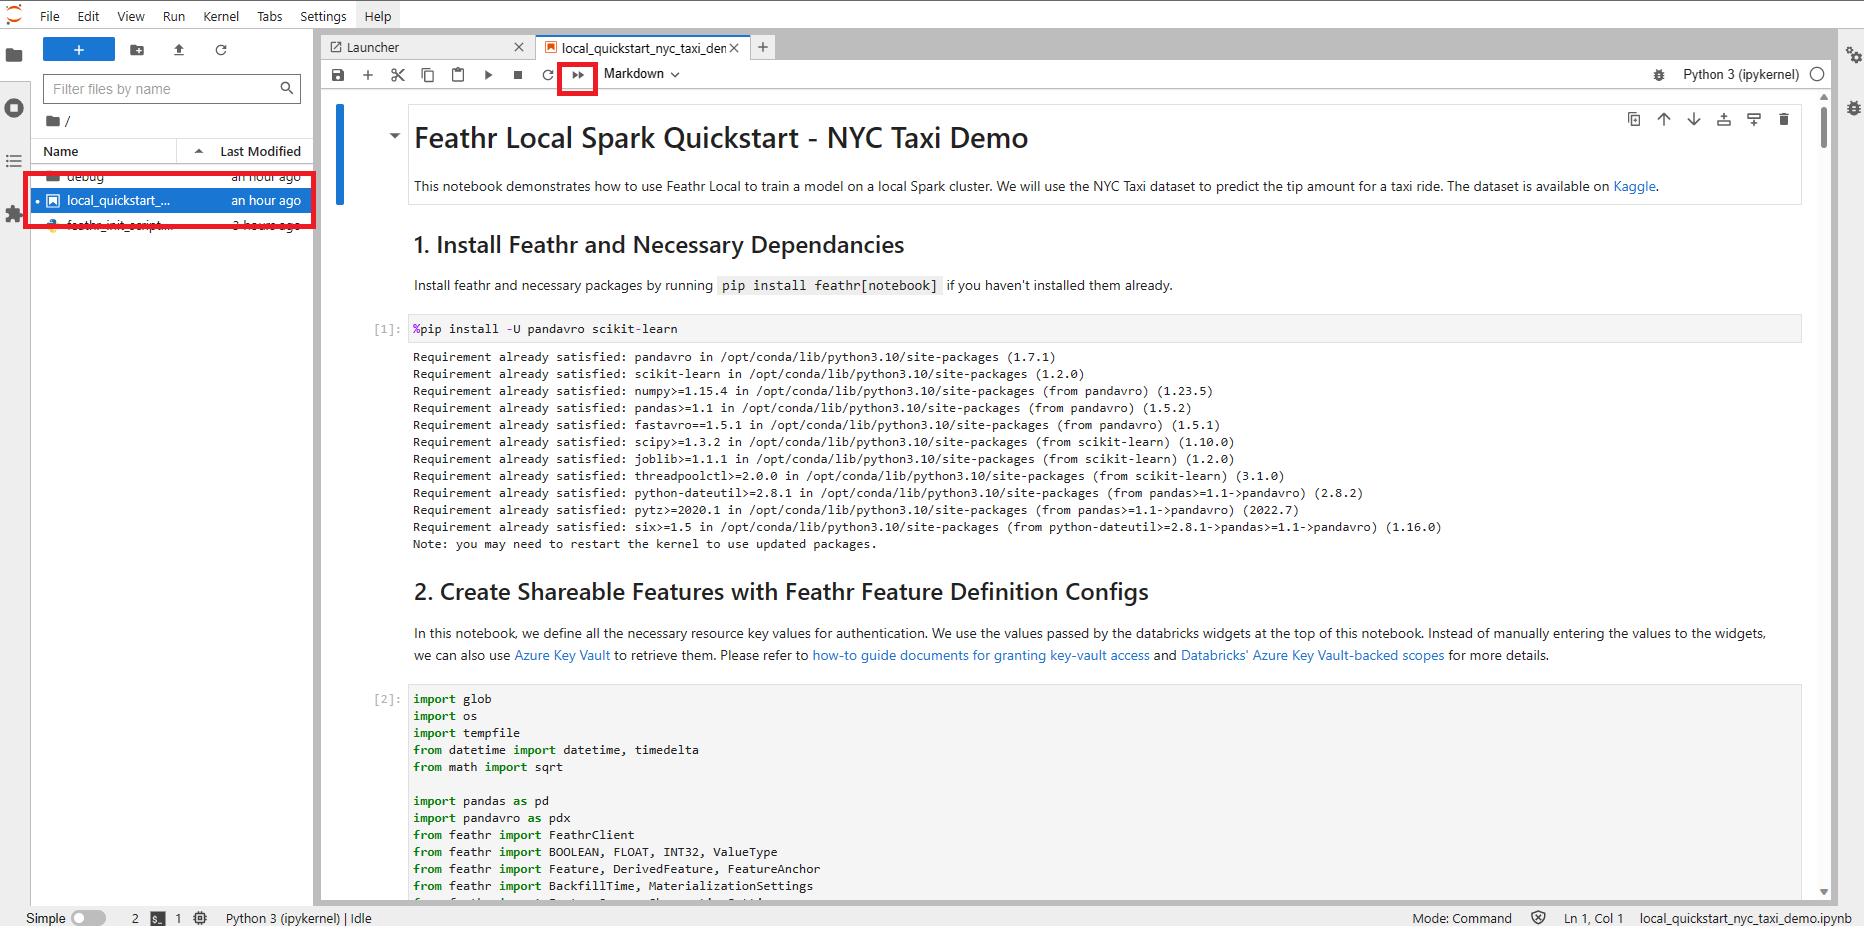Screen dimensions: 1864x926
Task: Insert a cell below from cell toolbar
Action: pos(1754,119)
